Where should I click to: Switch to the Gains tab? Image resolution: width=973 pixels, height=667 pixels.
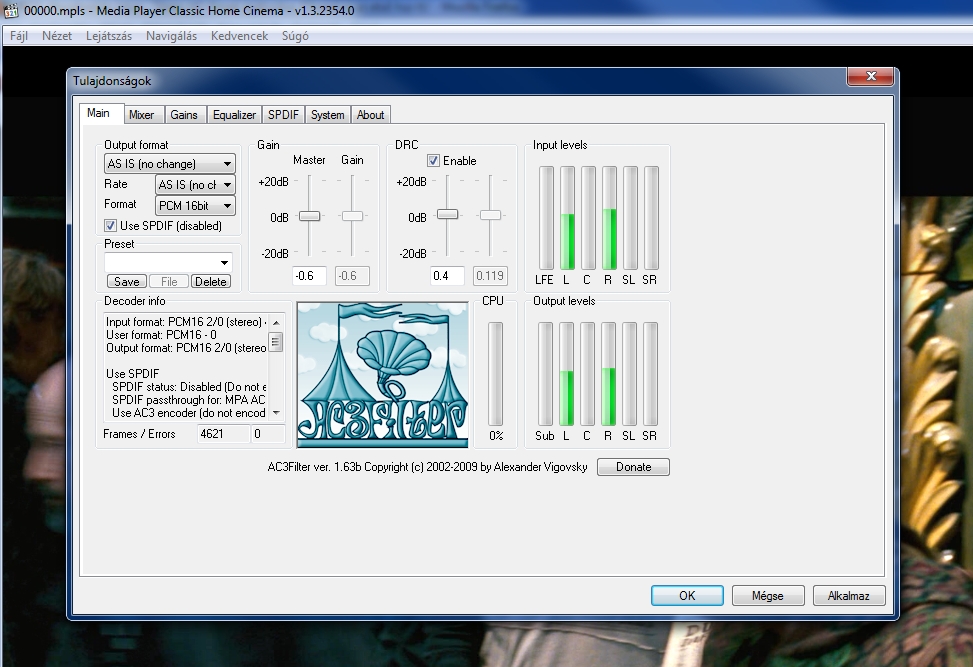pyautogui.click(x=184, y=115)
